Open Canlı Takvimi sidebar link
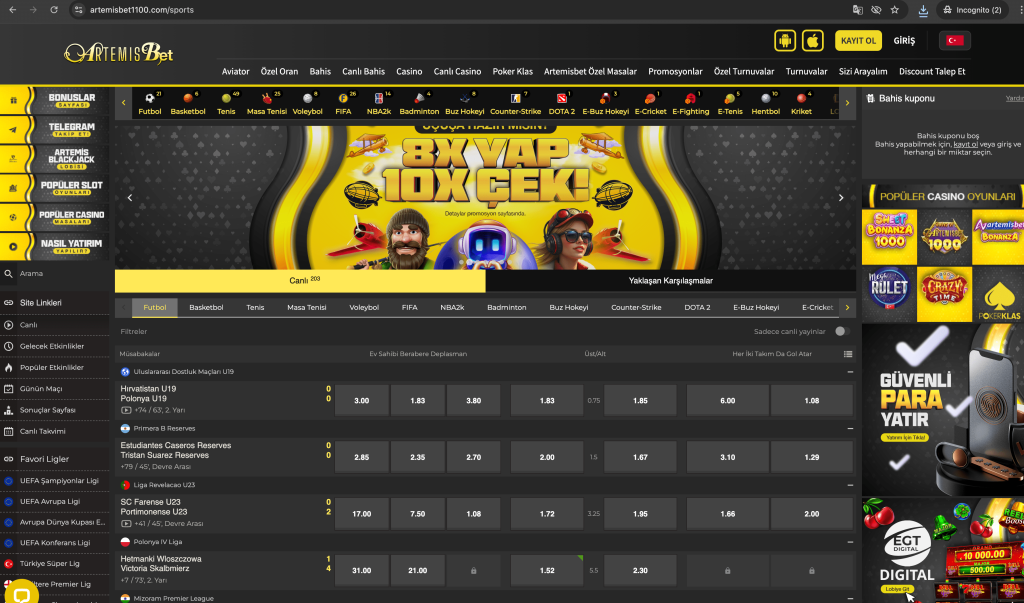The width and height of the screenshot is (1024, 603). click(x=42, y=431)
